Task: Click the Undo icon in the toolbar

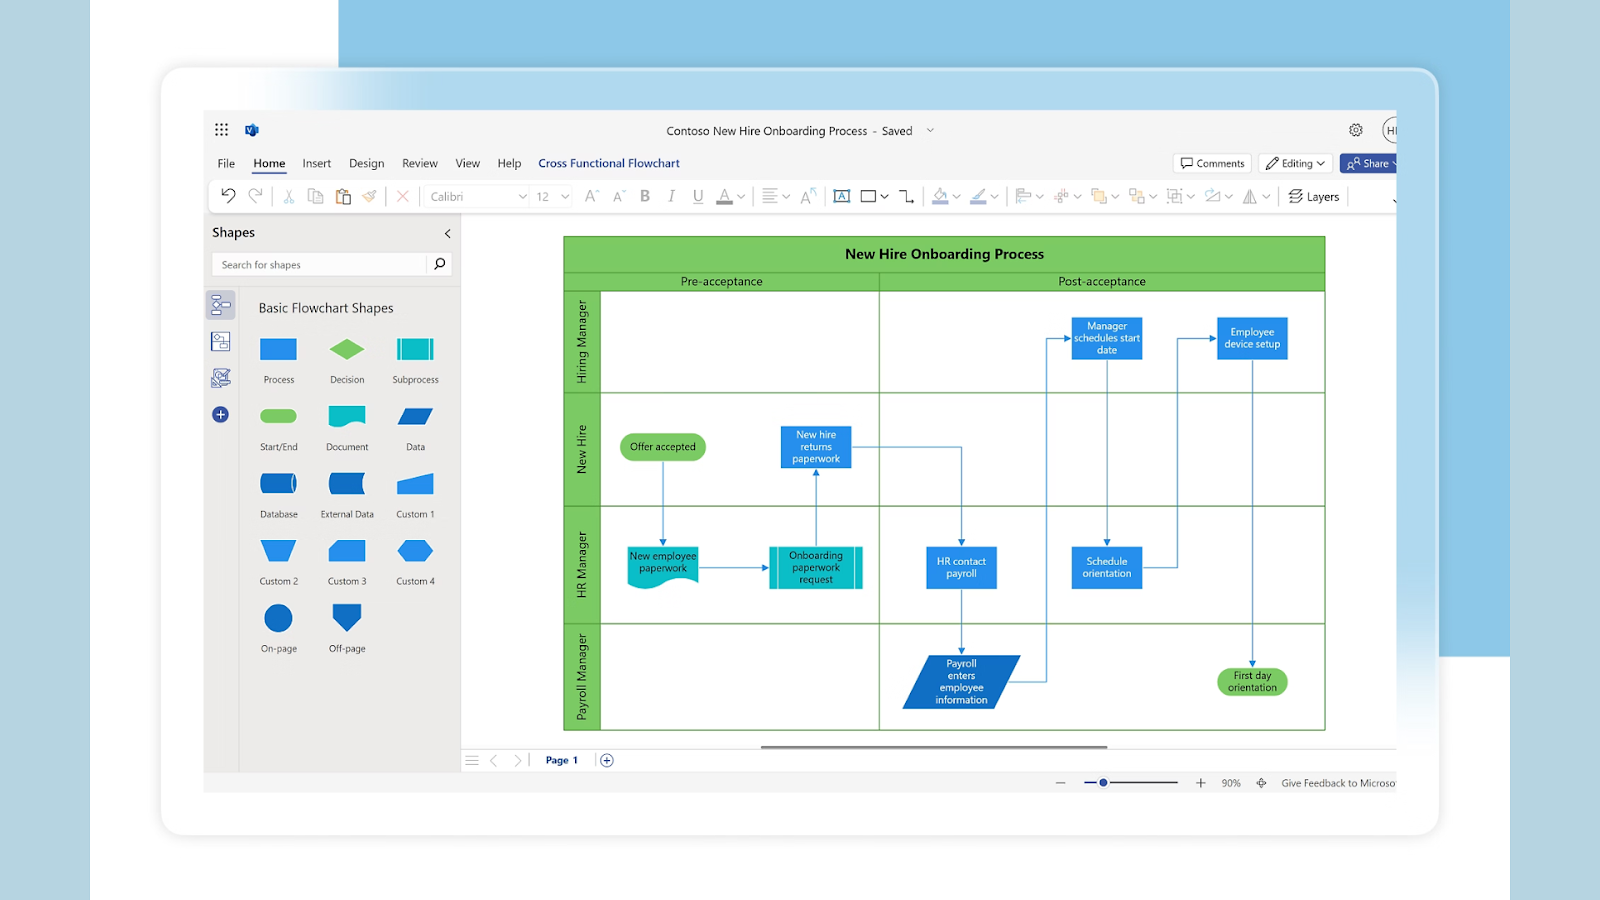Action: 228,196
